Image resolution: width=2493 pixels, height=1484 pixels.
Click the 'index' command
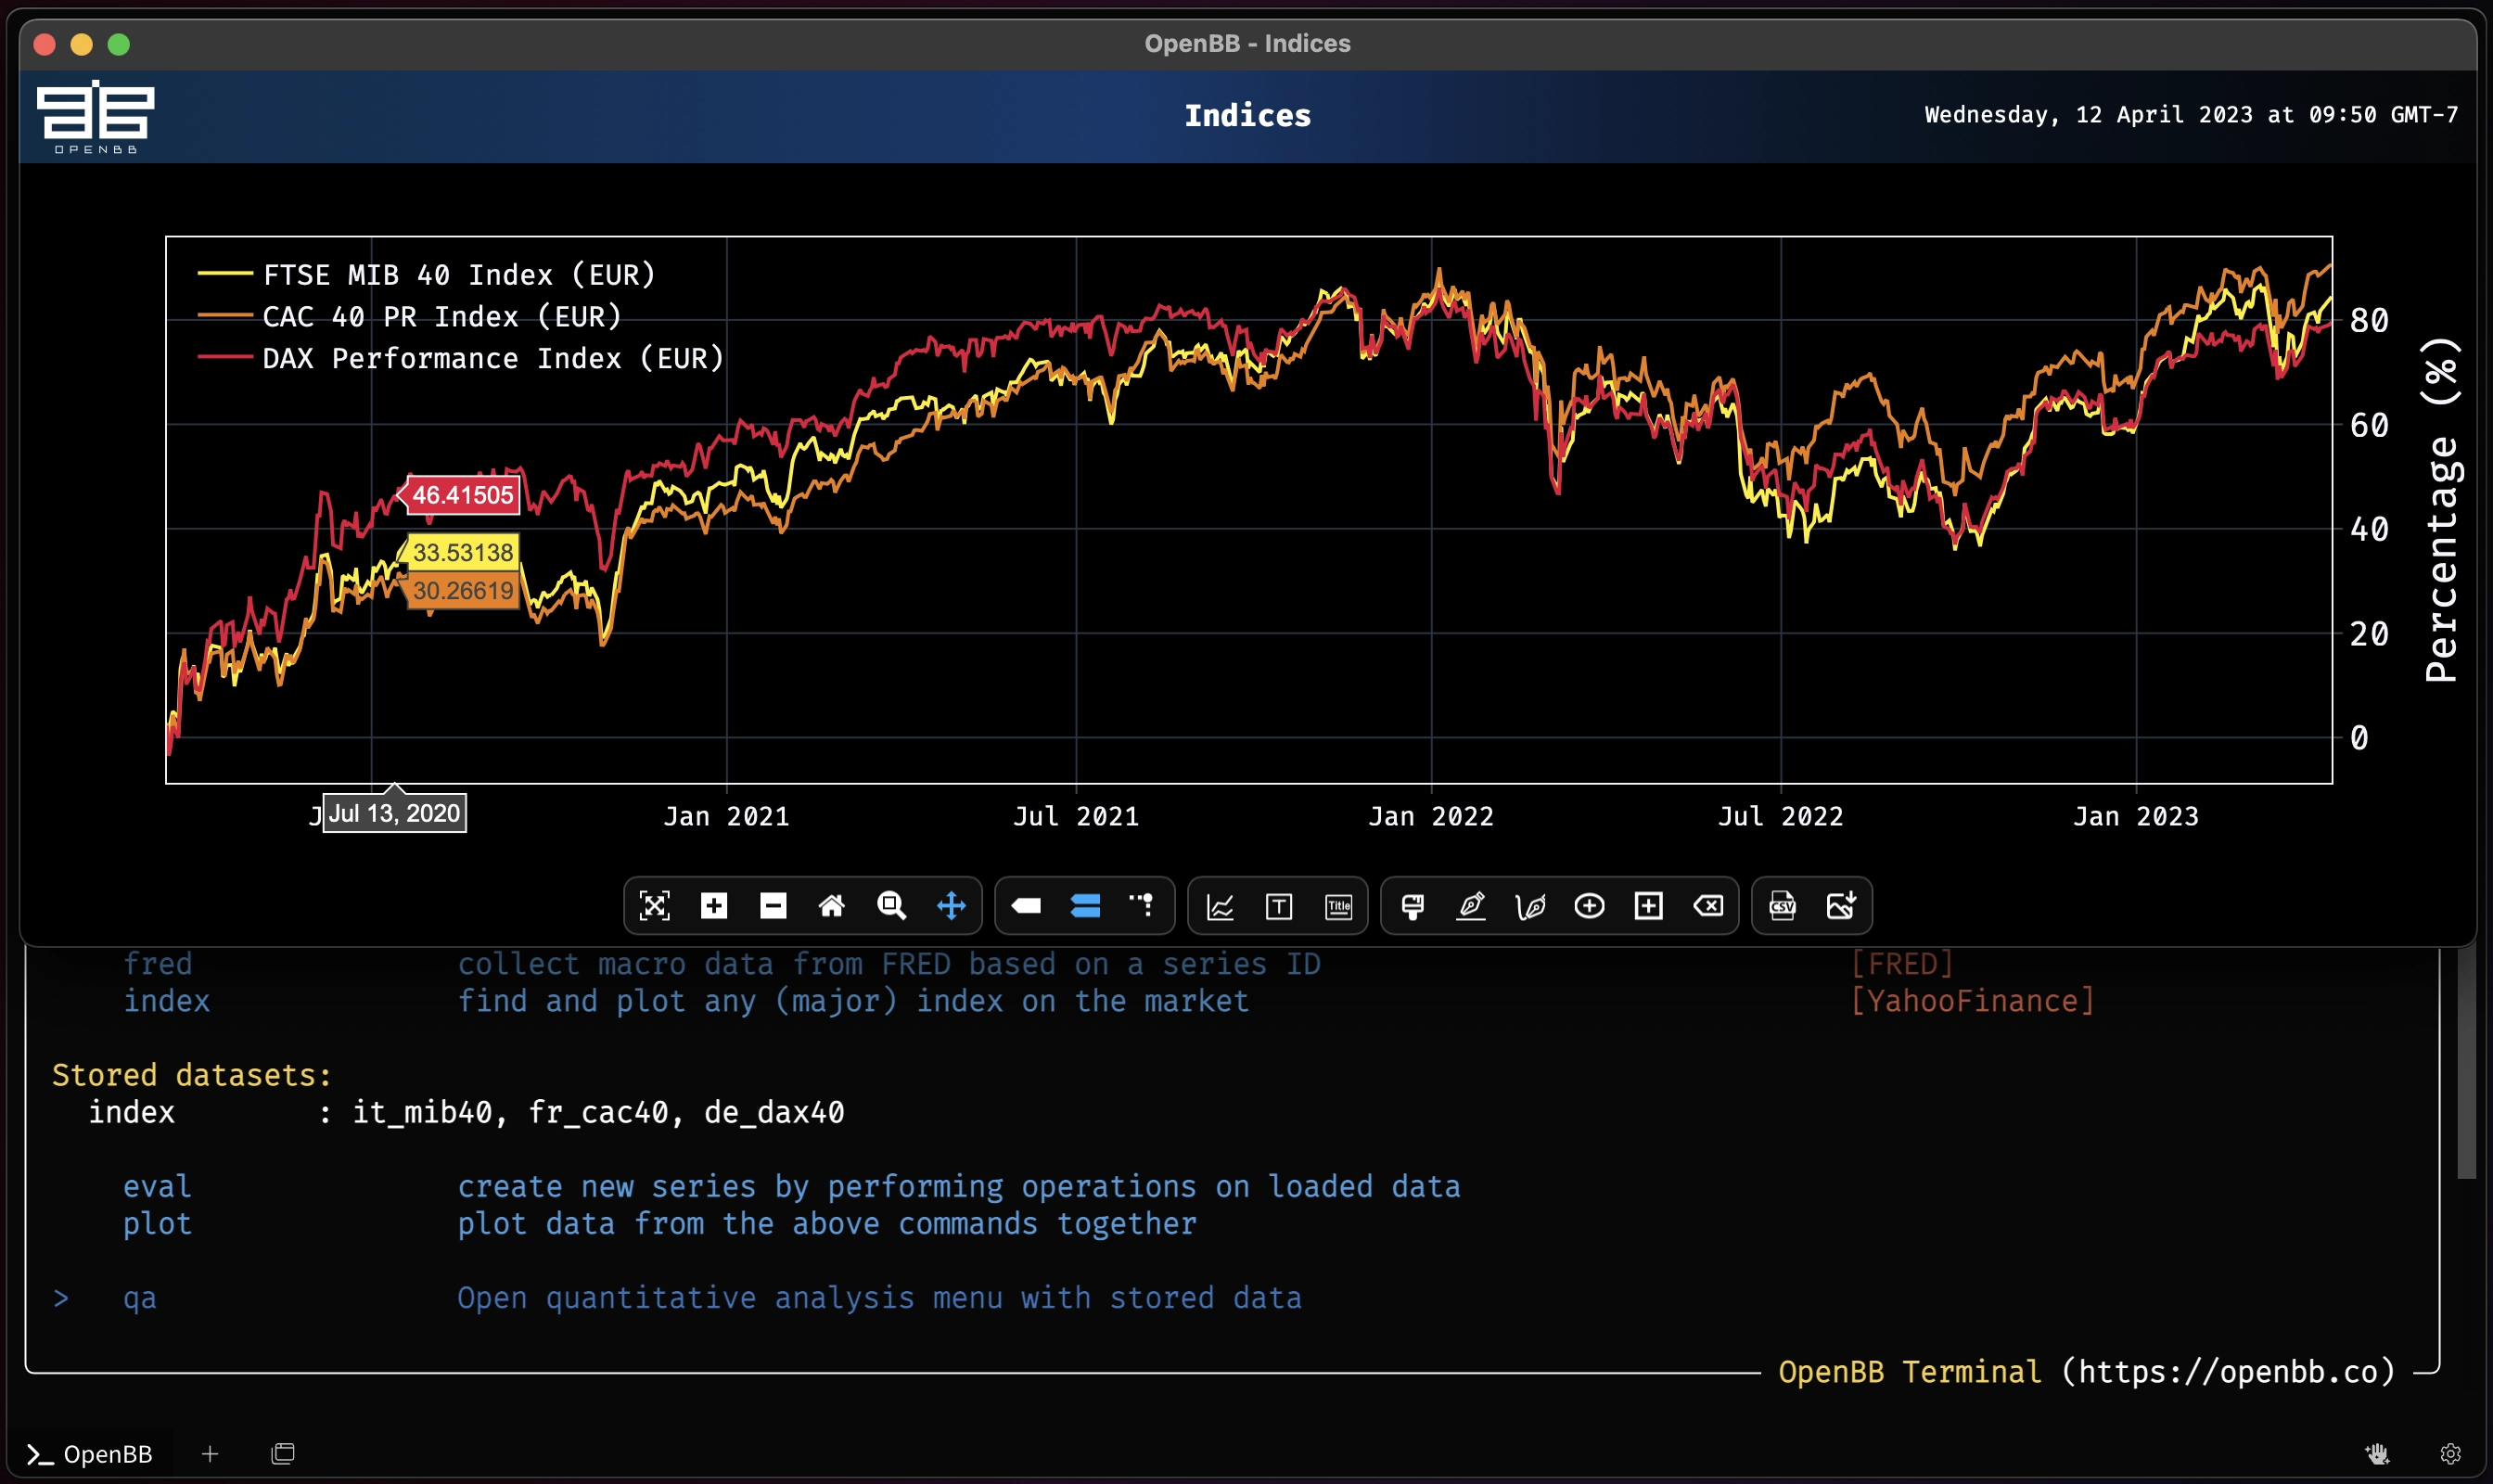pyautogui.click(x=166, y=1001)
